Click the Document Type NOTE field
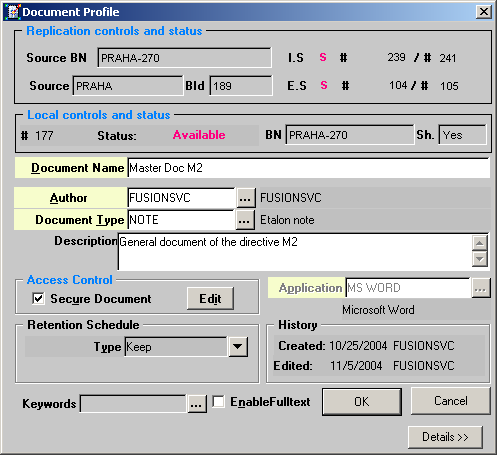The image size is (497, 455). click(x=181, y=220)
